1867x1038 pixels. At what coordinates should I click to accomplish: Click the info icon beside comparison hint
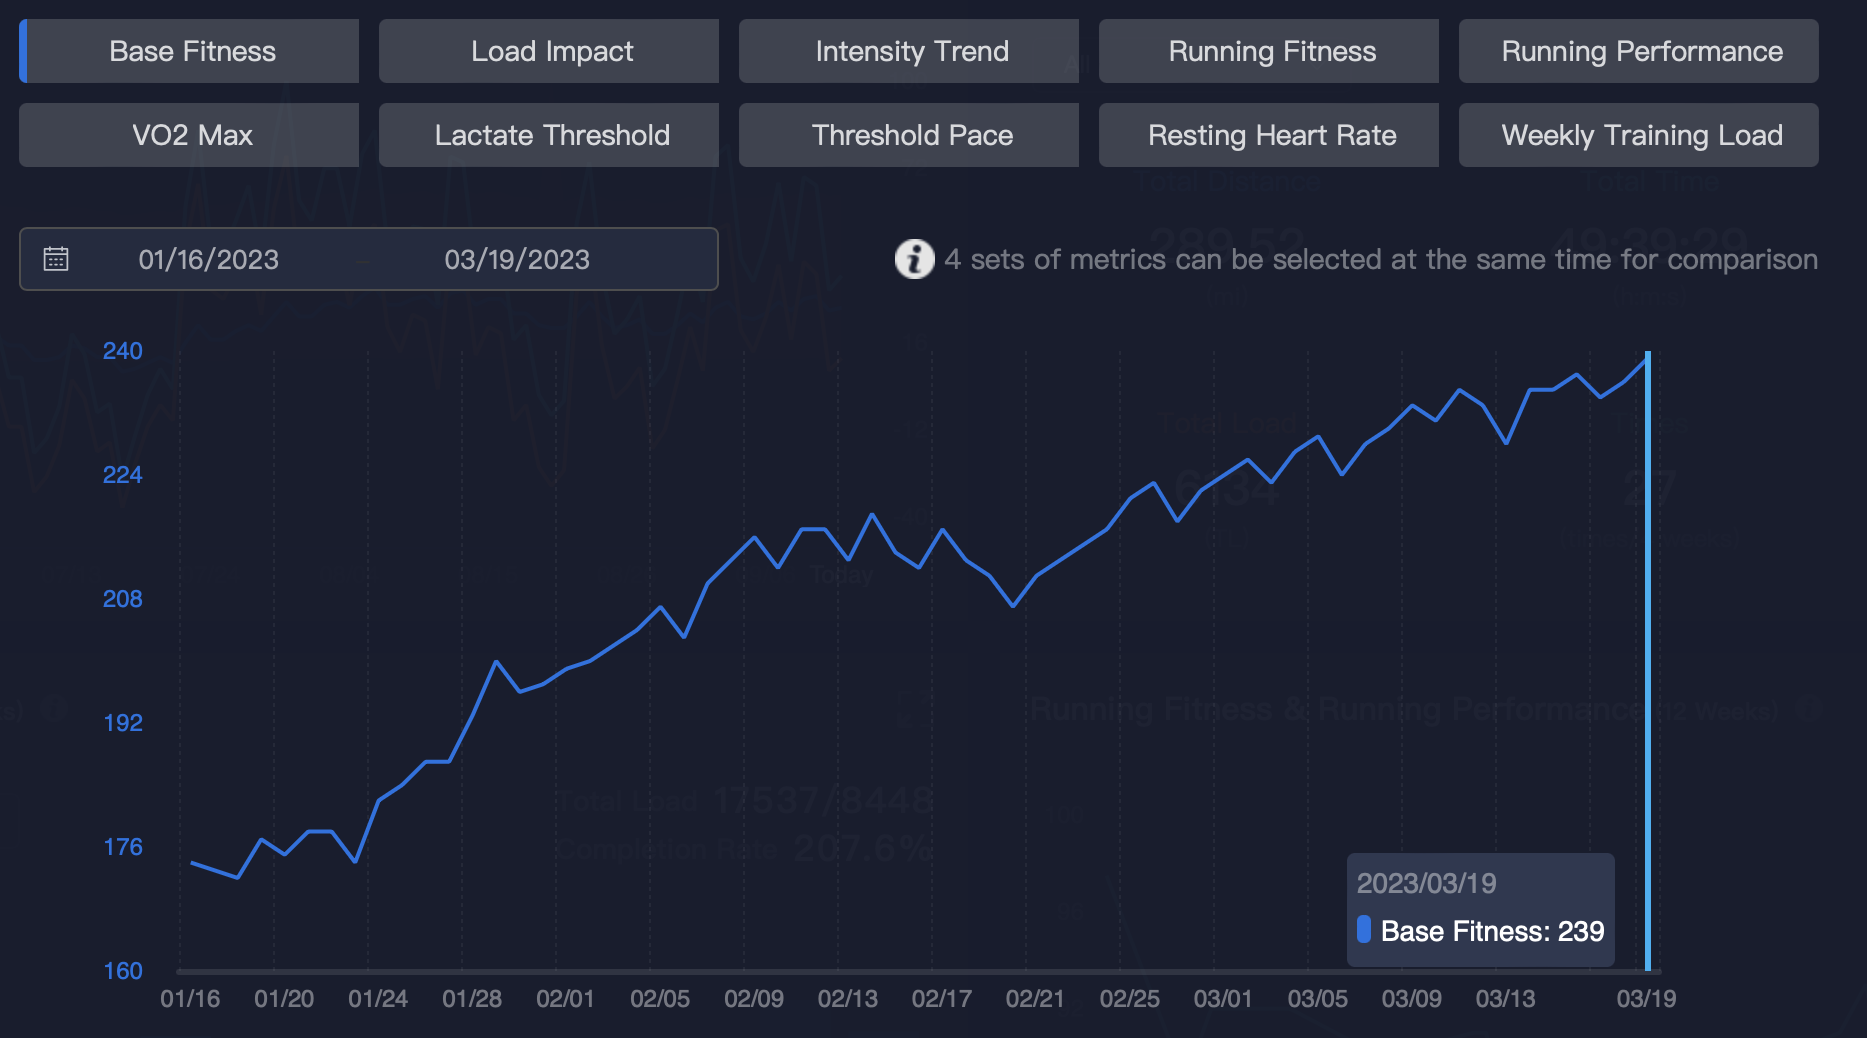[x=914, y=259]
